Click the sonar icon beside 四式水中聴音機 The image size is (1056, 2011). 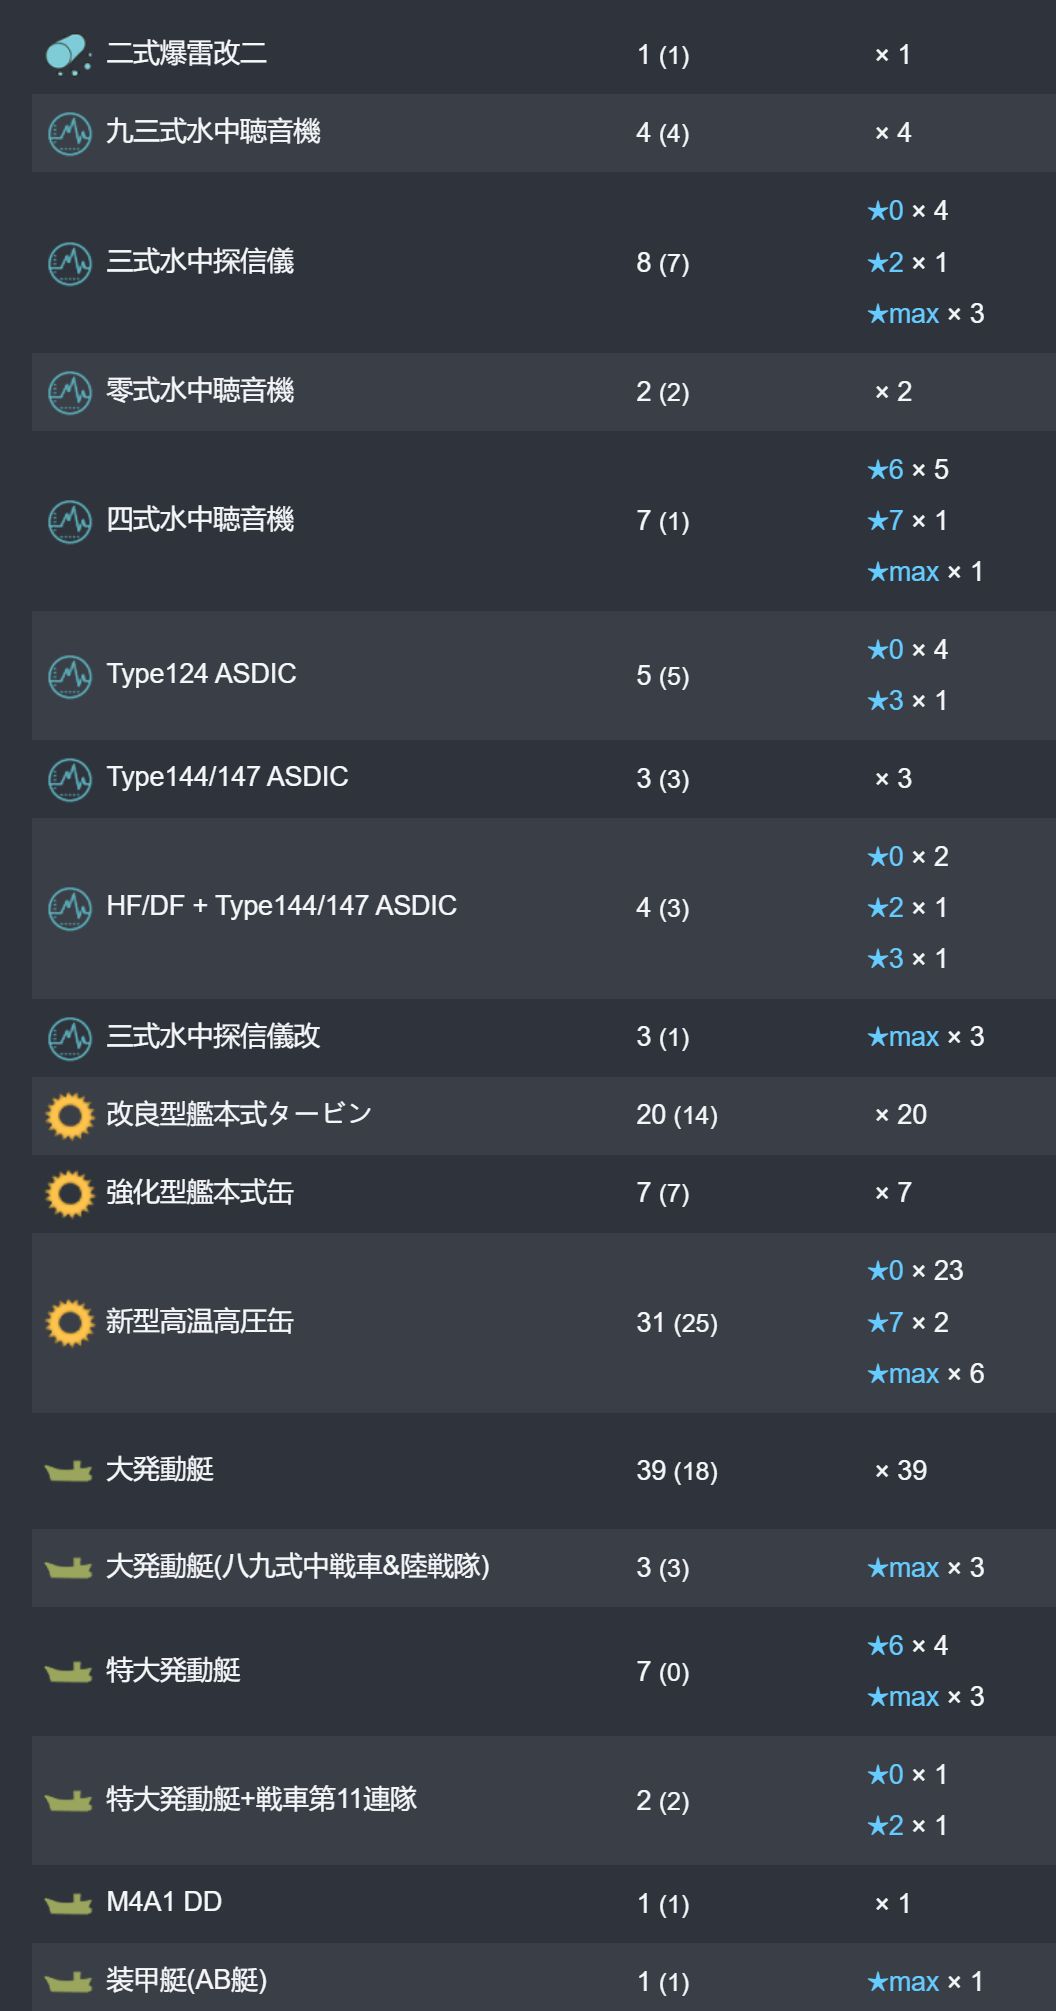[70, 521]
